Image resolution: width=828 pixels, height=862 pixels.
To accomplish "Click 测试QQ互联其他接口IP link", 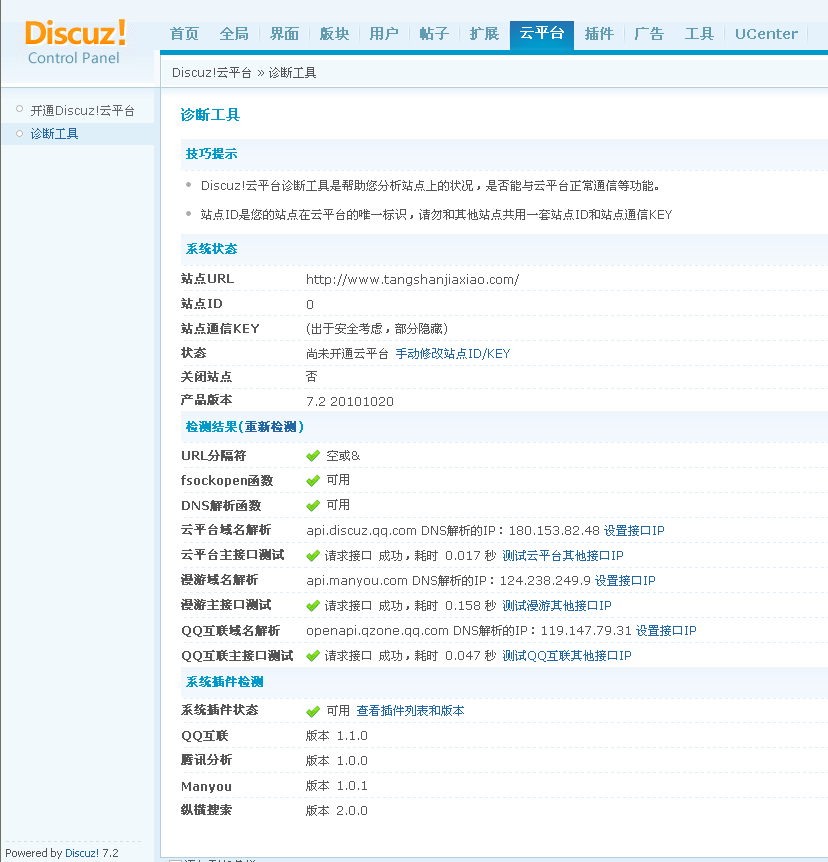I will 567,656.
